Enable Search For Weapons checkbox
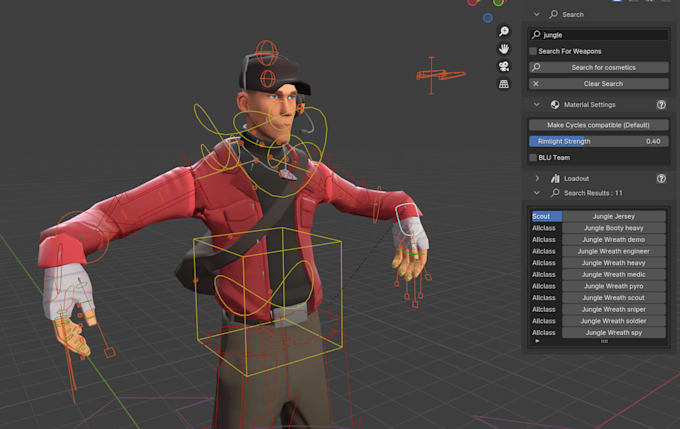Screen dimensions: 680x429 (x=533, y=51)
